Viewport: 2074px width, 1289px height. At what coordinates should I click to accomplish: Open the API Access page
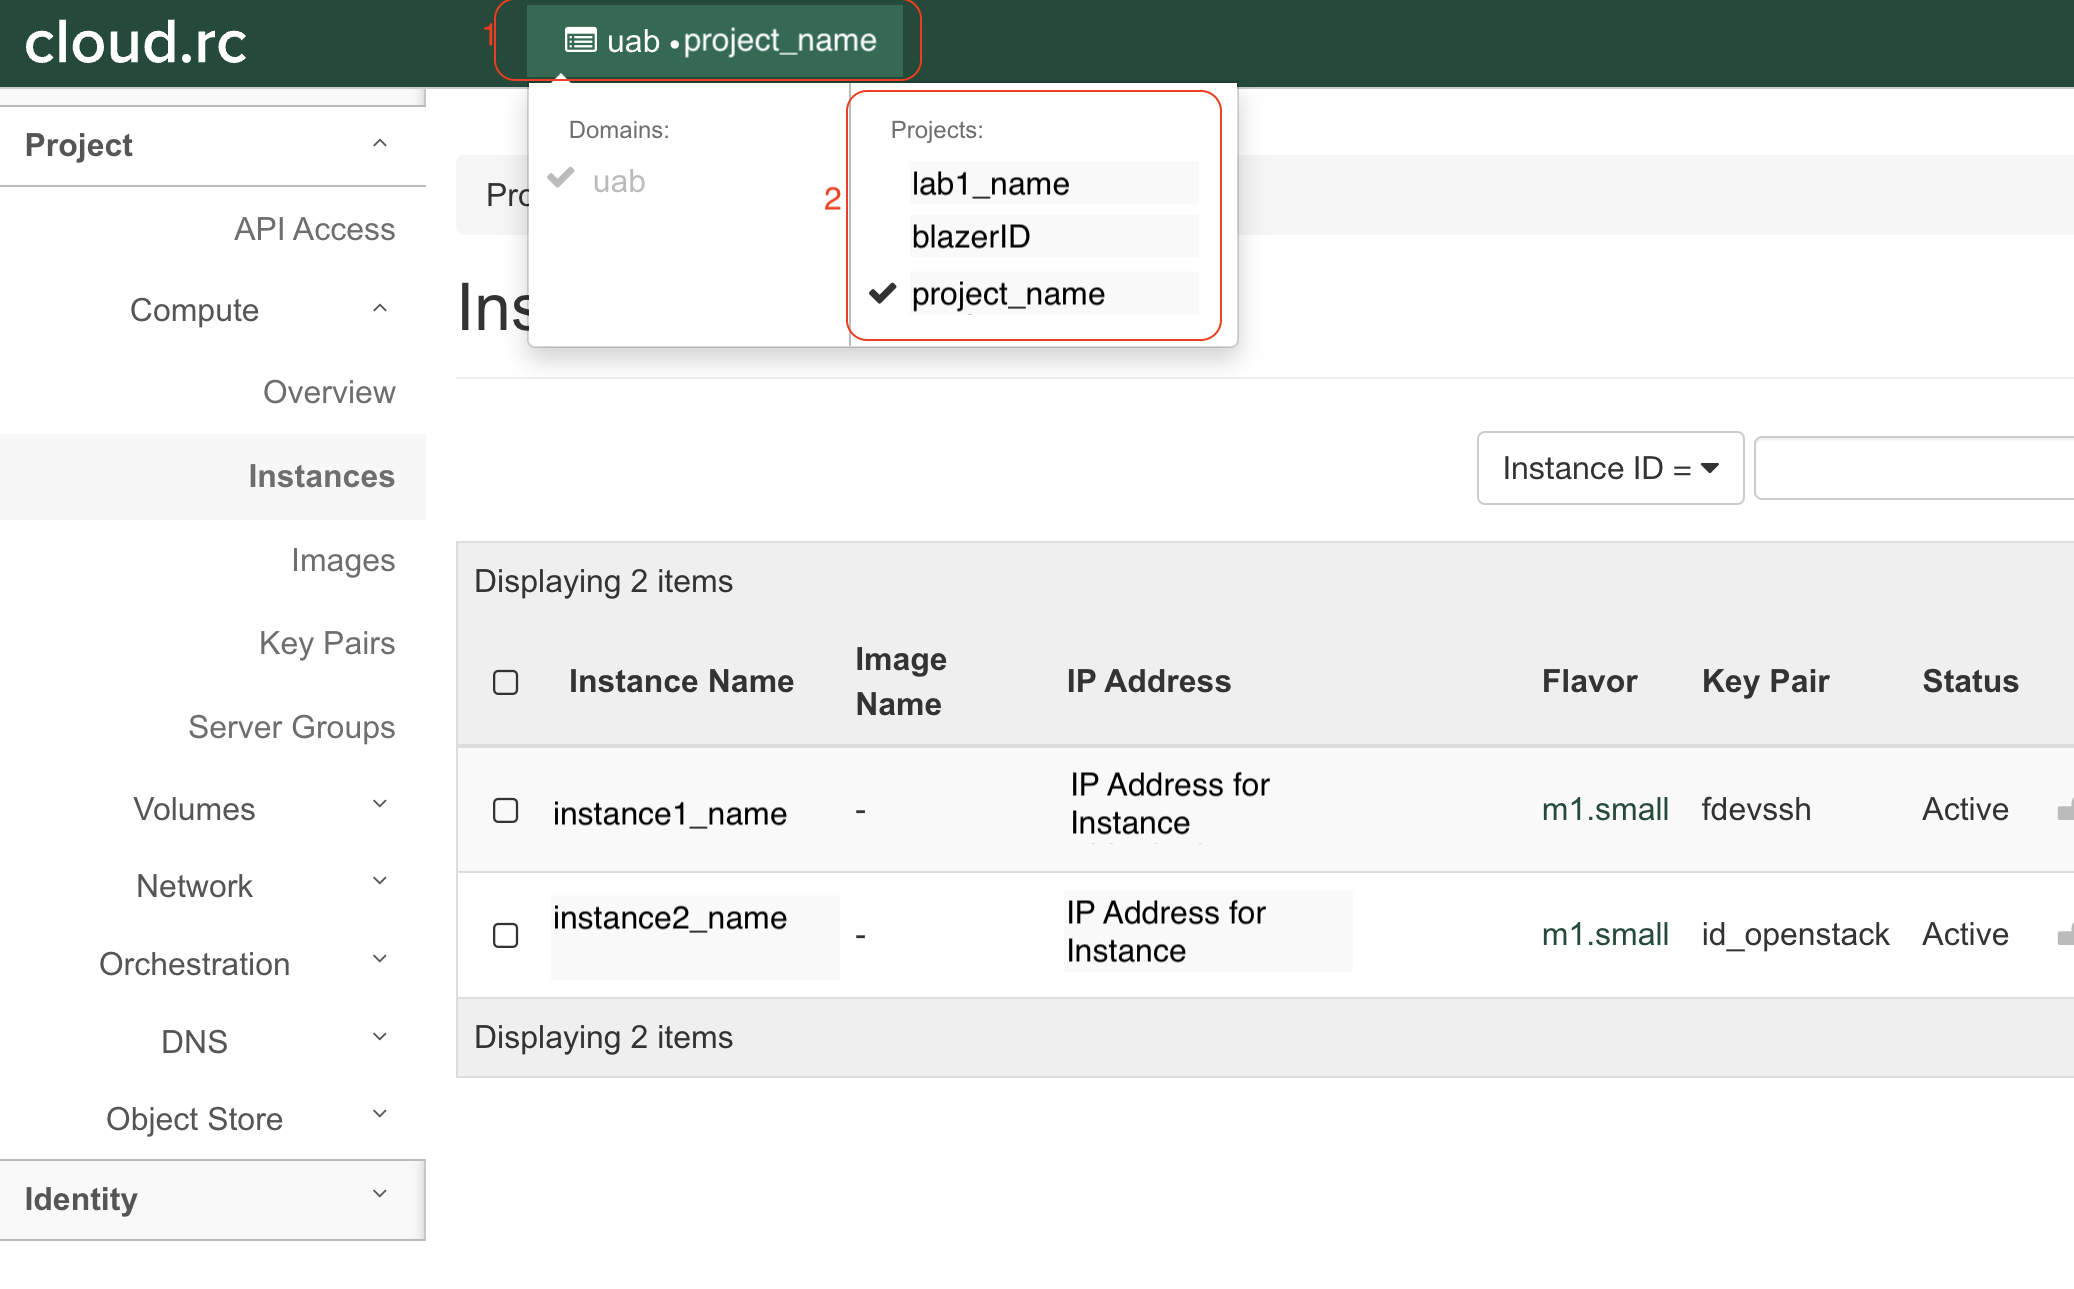pyautogui.click(x=314, y=229)
